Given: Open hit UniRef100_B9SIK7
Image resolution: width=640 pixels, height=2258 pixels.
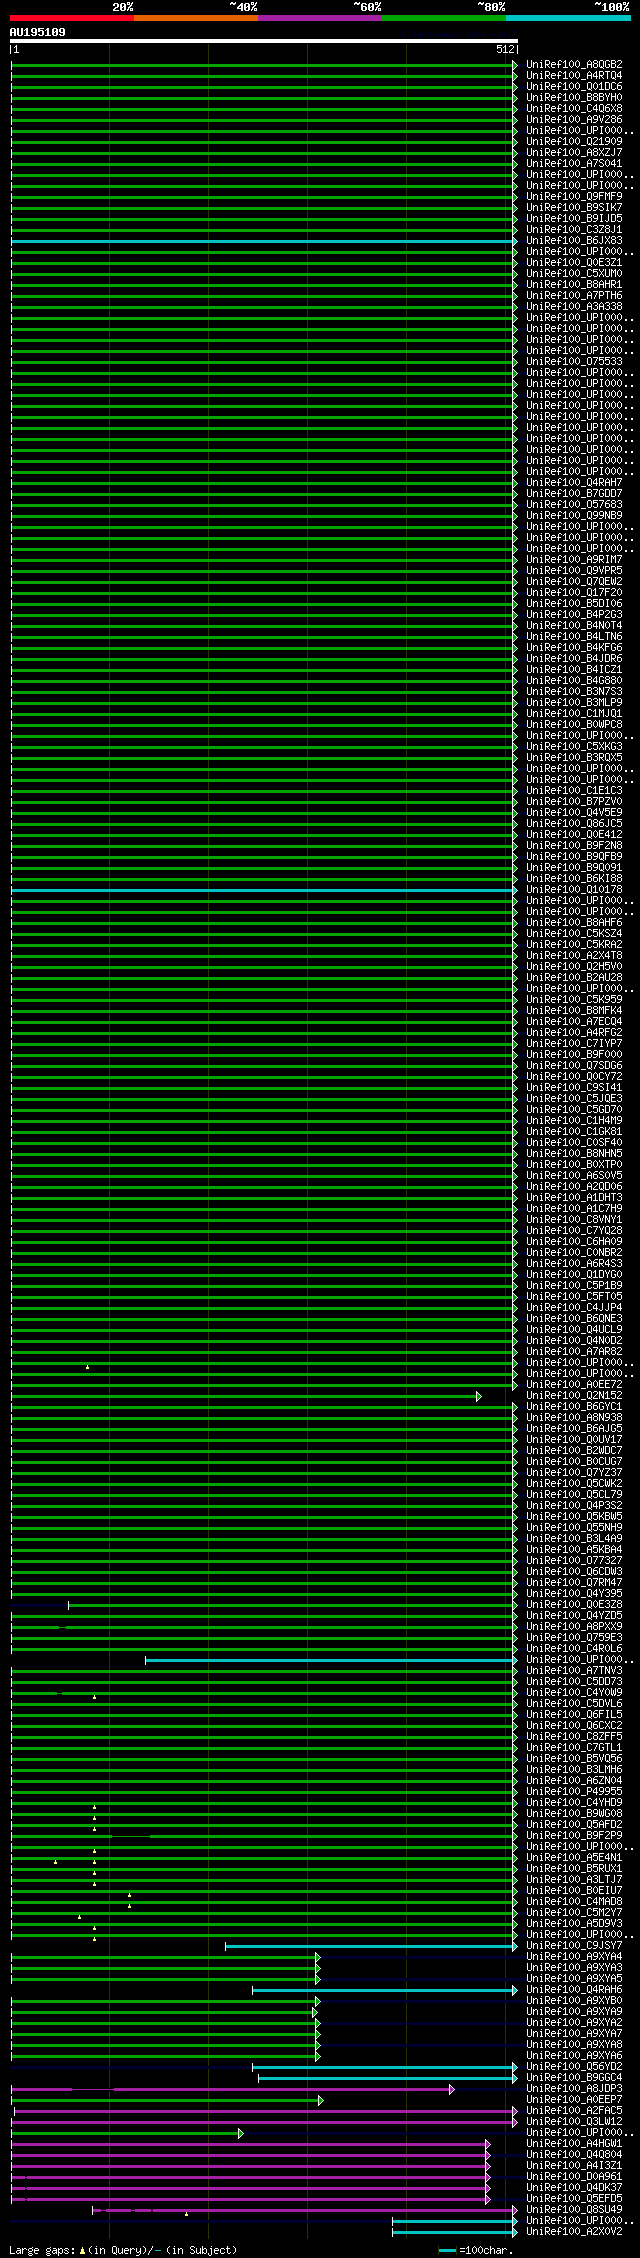Looking at the screenshot, I should (x=574, y=208).
